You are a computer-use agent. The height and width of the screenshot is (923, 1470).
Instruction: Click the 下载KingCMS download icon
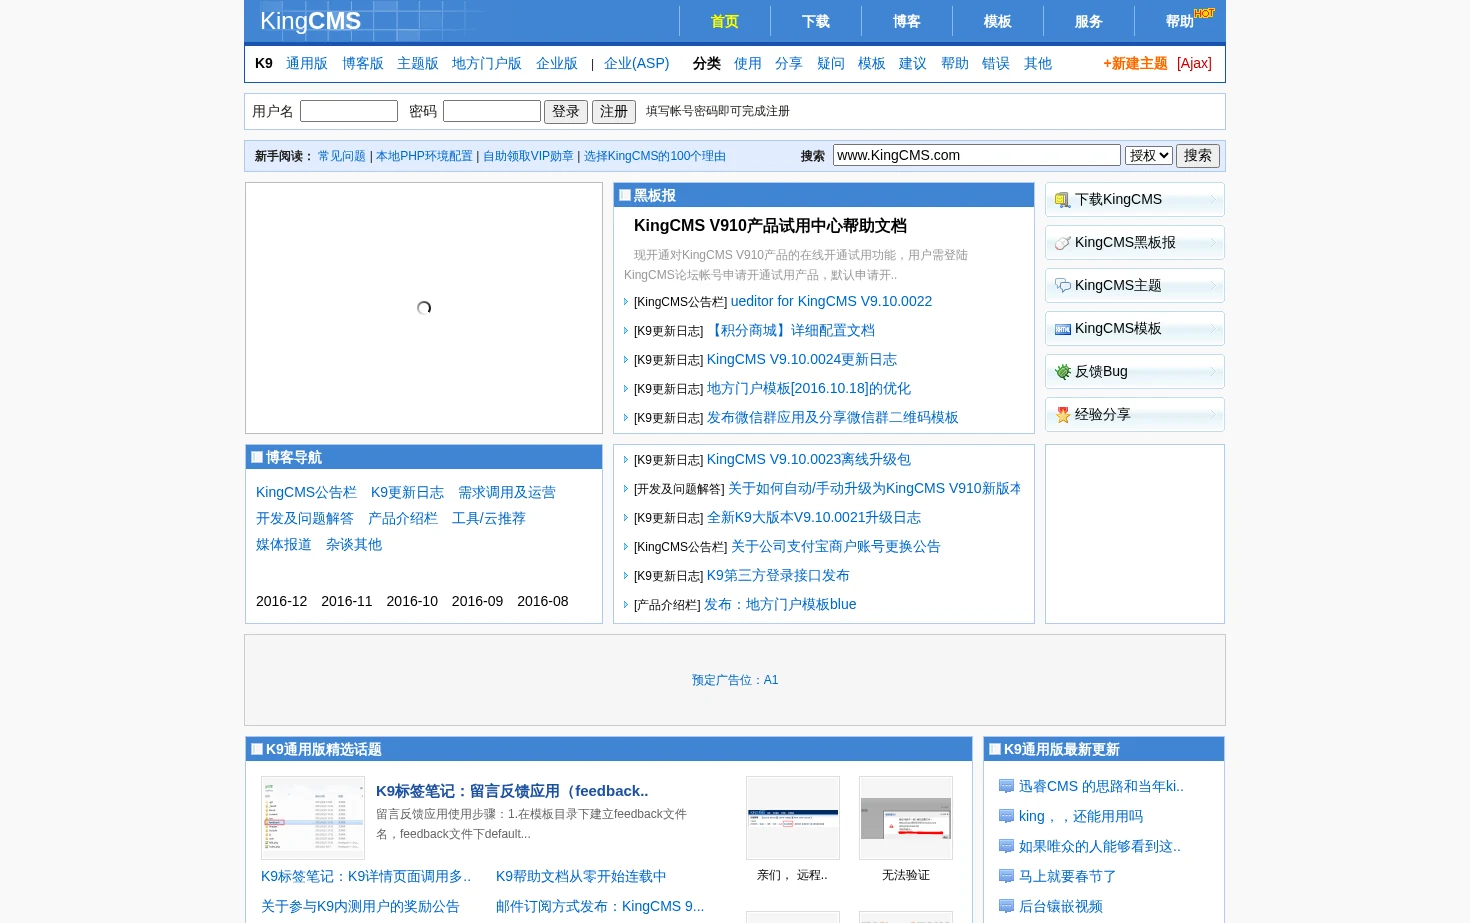1062,200
